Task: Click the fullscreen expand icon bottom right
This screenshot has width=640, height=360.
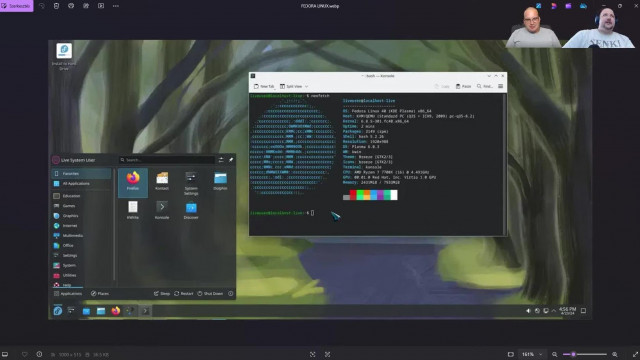Action: coord(635,354)
